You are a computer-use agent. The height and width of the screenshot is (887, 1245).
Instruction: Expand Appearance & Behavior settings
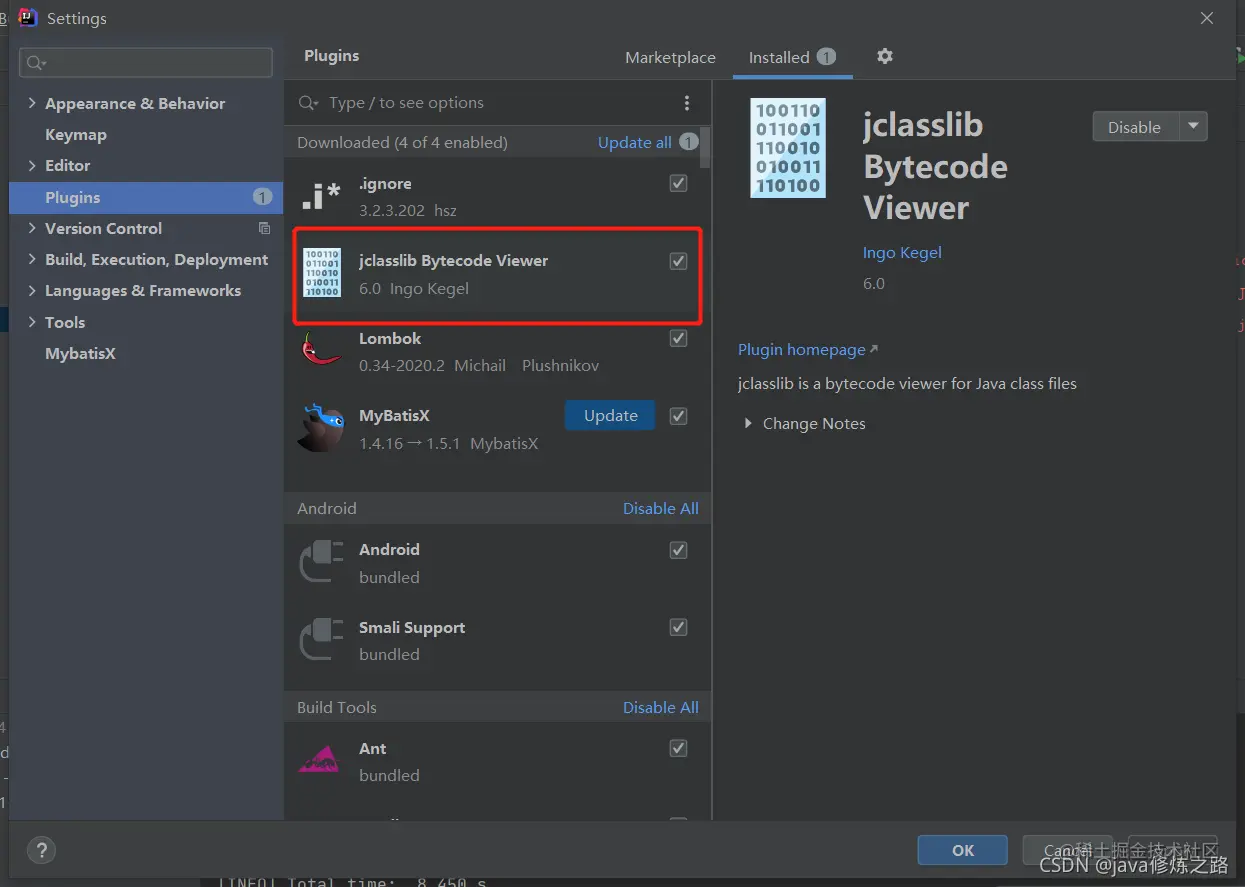32,103
